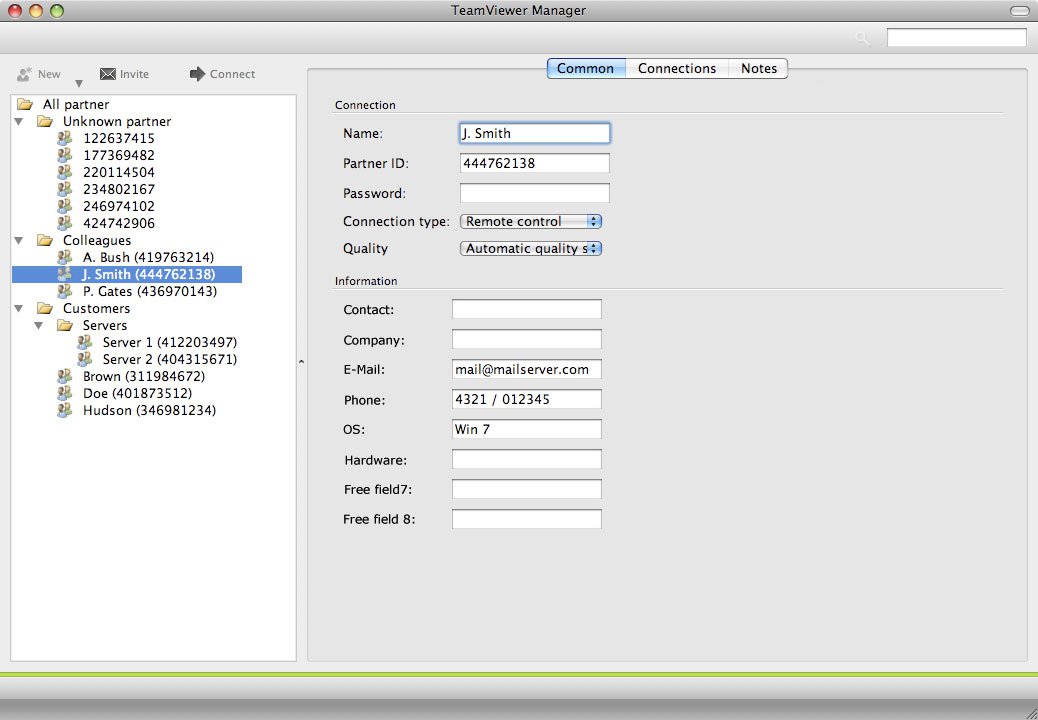Select Hudson (346981234) text
Image resolution: width=1038 pixels, height=720 pixels.
point(150,410)
